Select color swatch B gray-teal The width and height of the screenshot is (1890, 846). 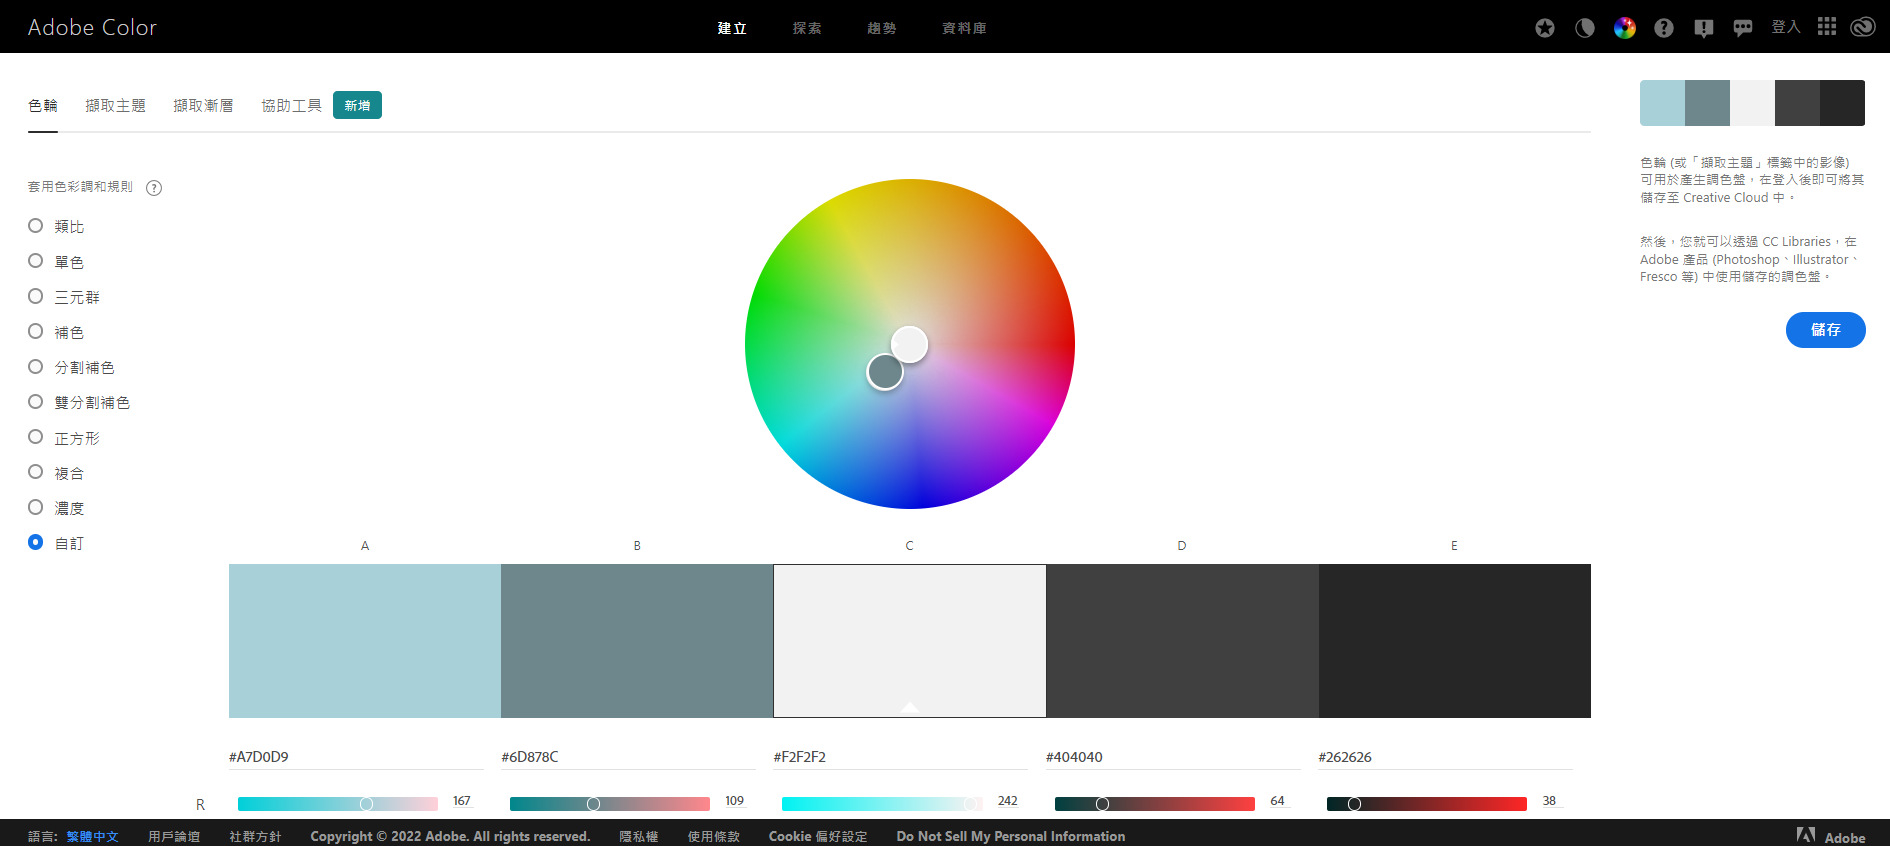click(x=637, y=641)
